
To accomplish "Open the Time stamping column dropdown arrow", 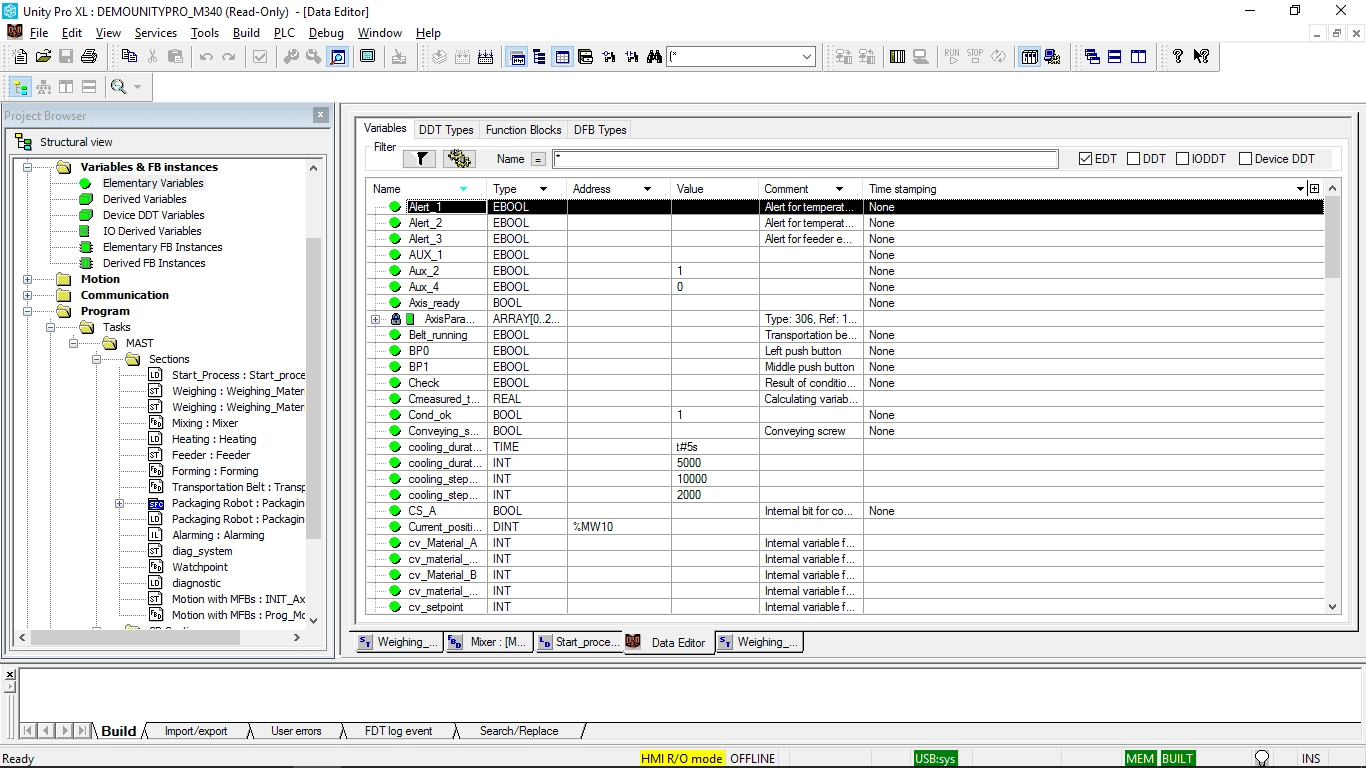I will pyautogui.click(x=1300, y=189).
